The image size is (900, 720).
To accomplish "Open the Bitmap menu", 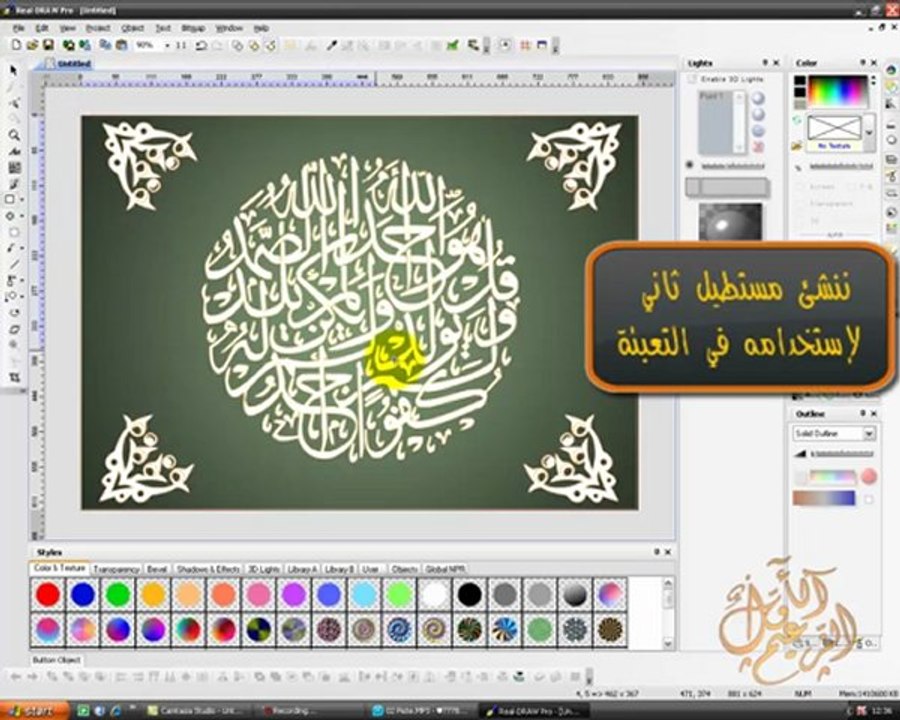I will [x=193, y=28].
